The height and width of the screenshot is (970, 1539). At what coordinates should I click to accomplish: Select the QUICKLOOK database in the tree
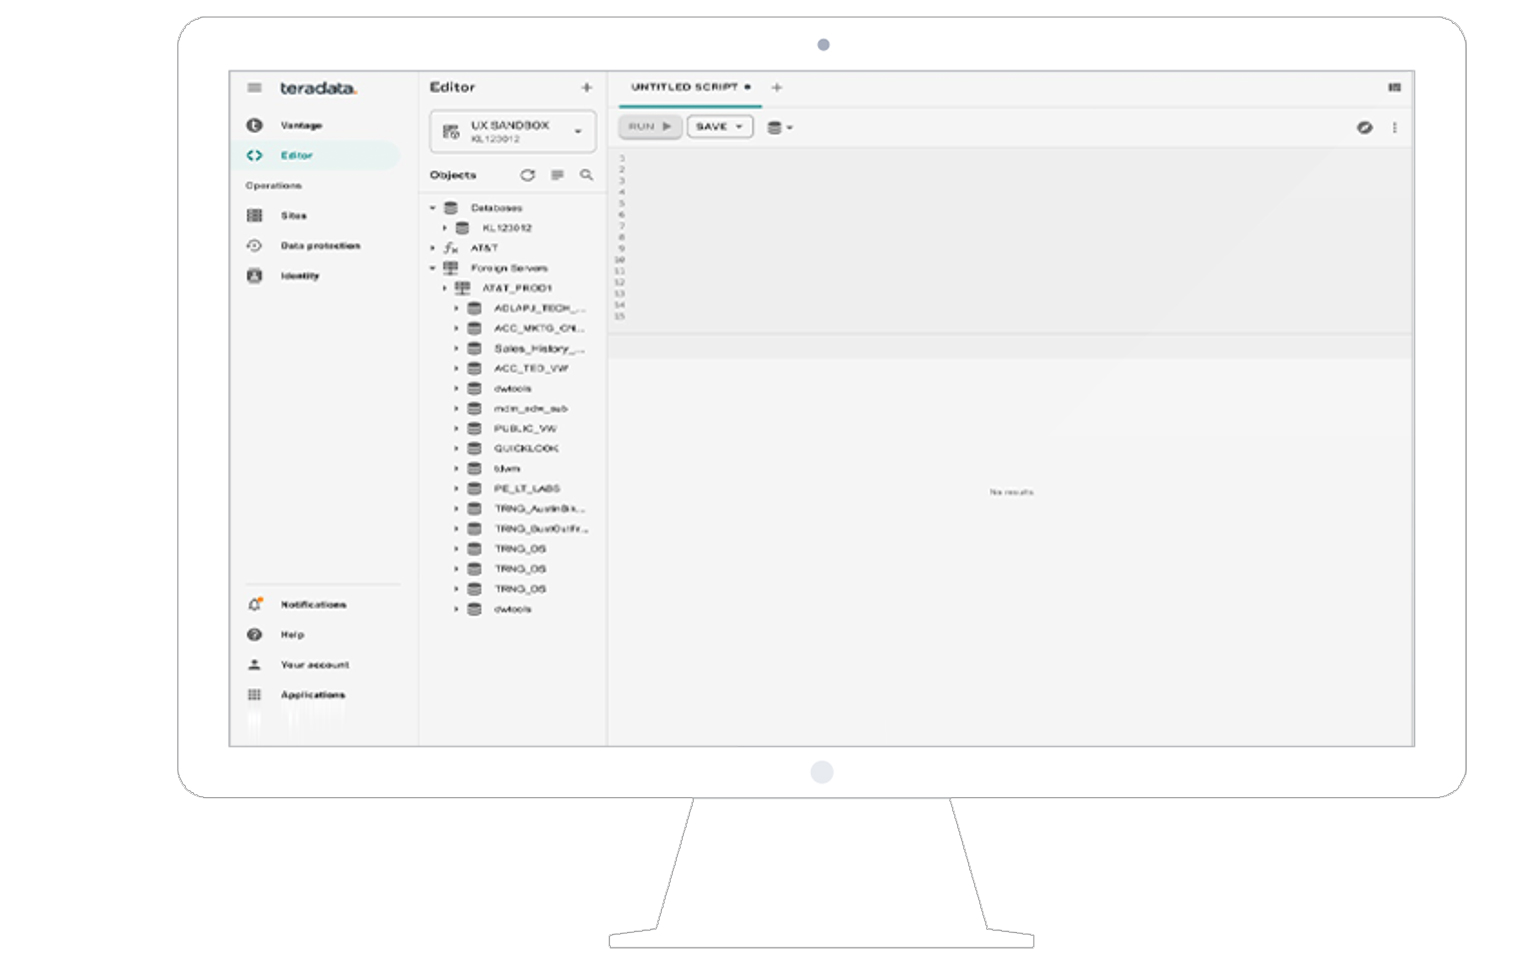point(526,449)
